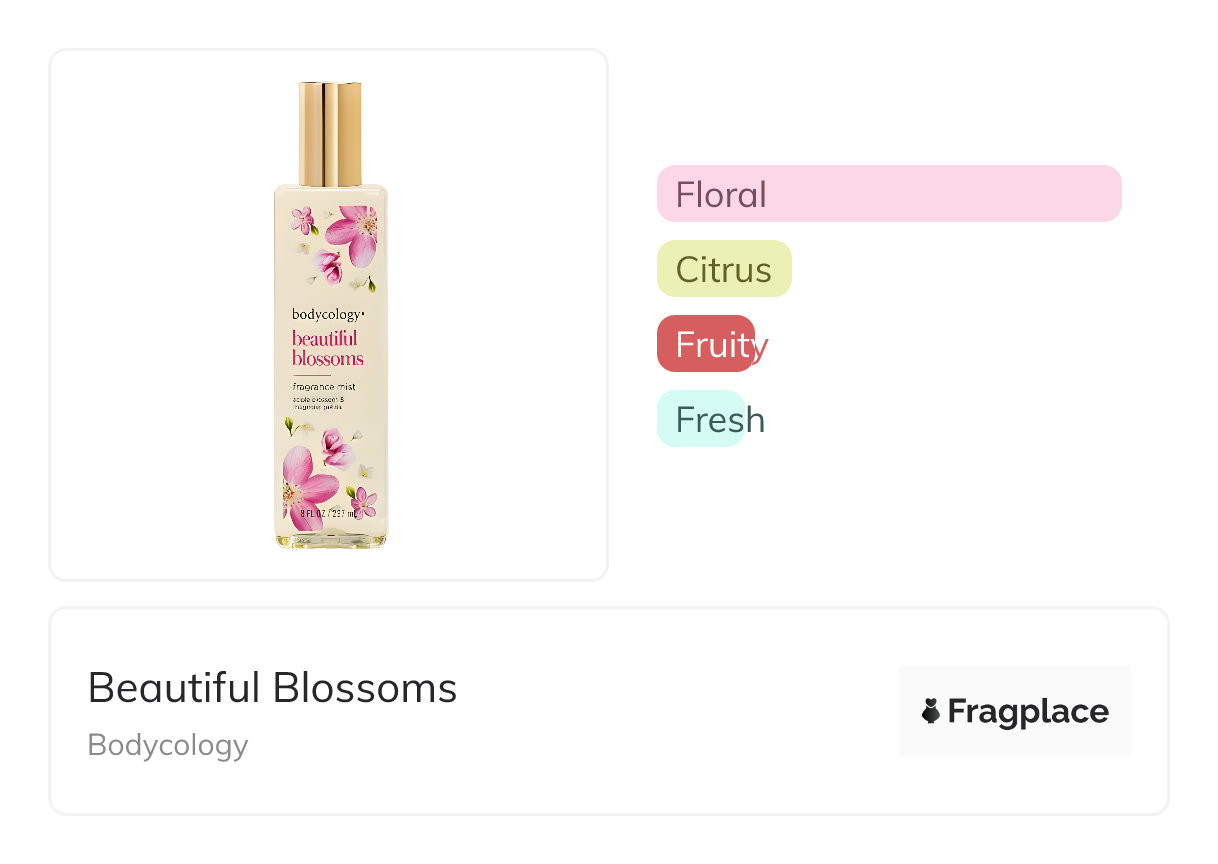Click the magnolia bloom below fragrance mist text

(x=336, y=448)
